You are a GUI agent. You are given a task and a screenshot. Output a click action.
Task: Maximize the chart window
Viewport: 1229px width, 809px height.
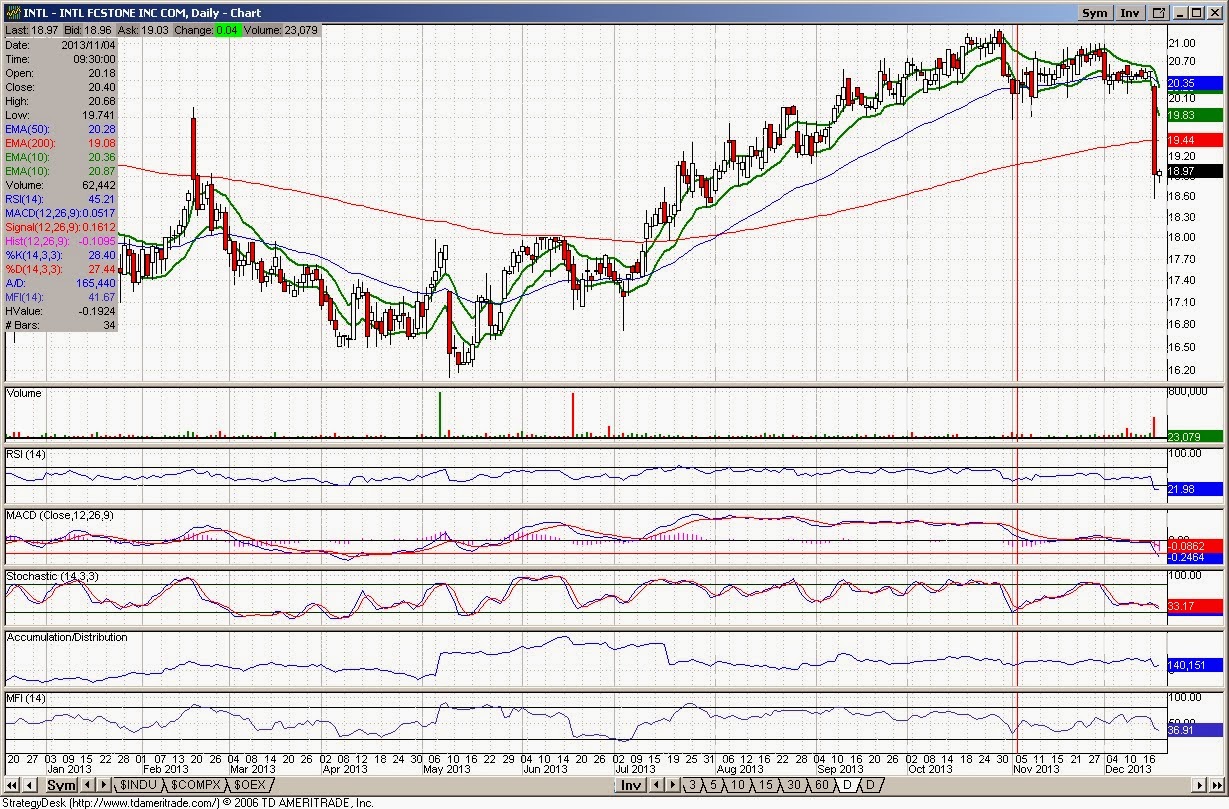[1196, 13]
